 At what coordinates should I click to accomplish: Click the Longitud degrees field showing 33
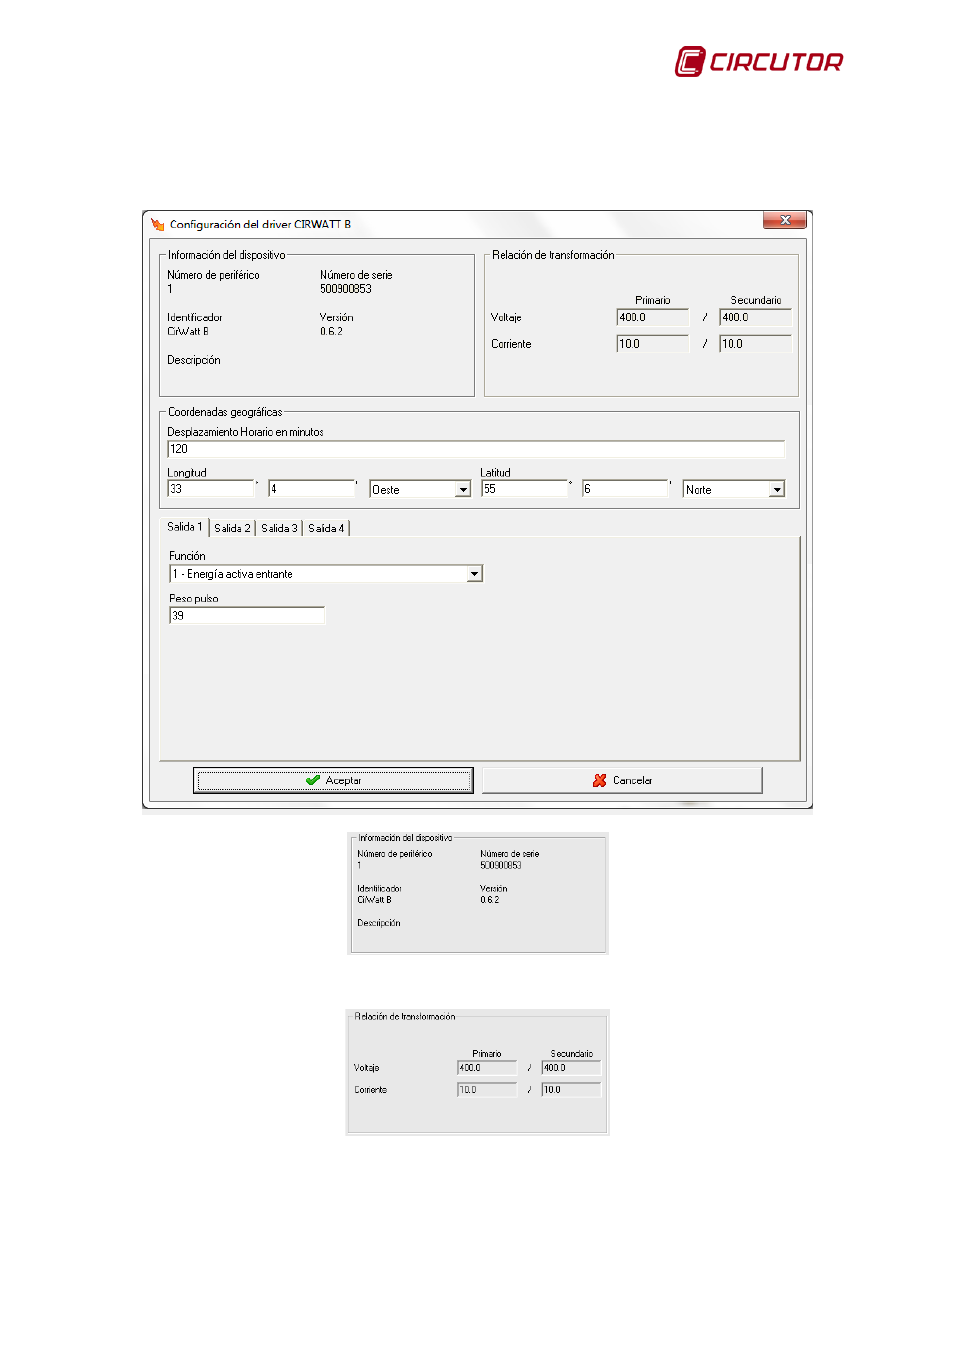click(x=211, y=489)
